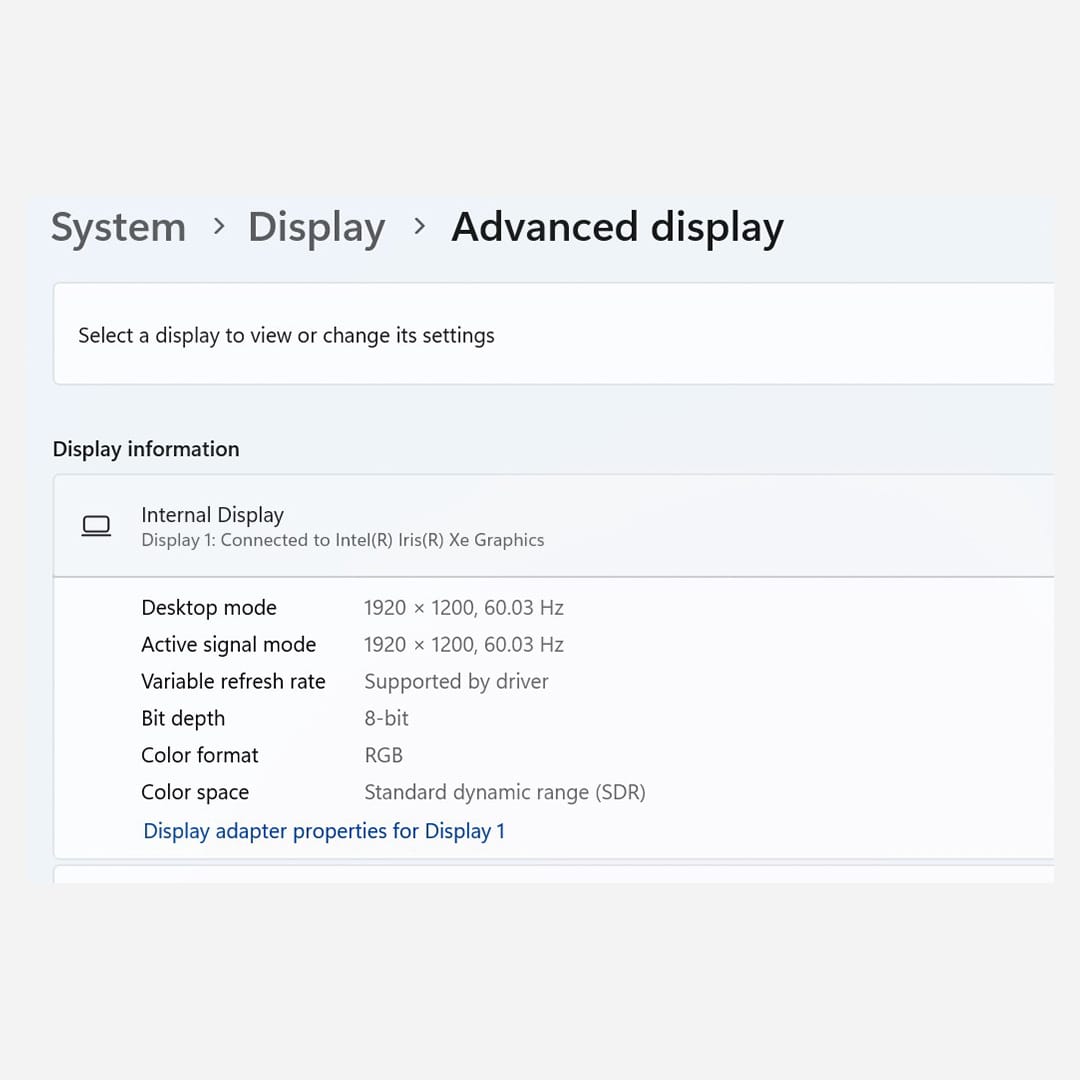The image size is (1080, 1080).
Task: Click the chevron between System and Display
Action: point(219,227)
